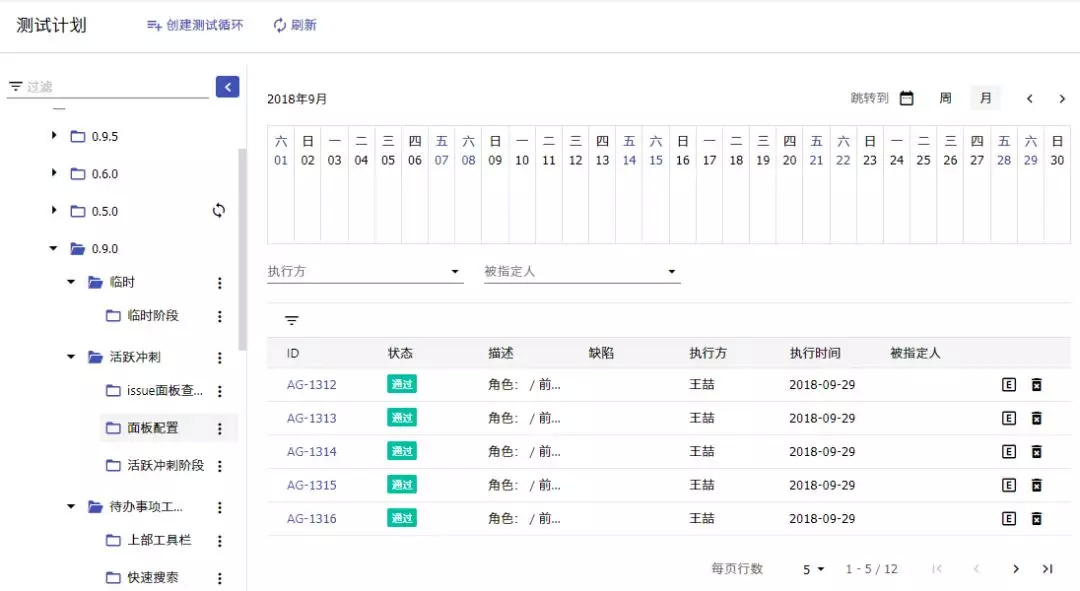Open the AG-1314 link

point(311,452)
